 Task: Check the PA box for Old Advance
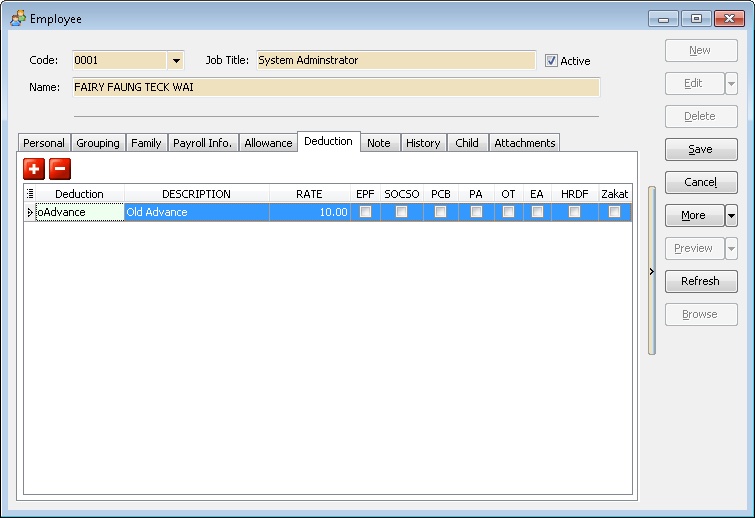click(476, 212)
